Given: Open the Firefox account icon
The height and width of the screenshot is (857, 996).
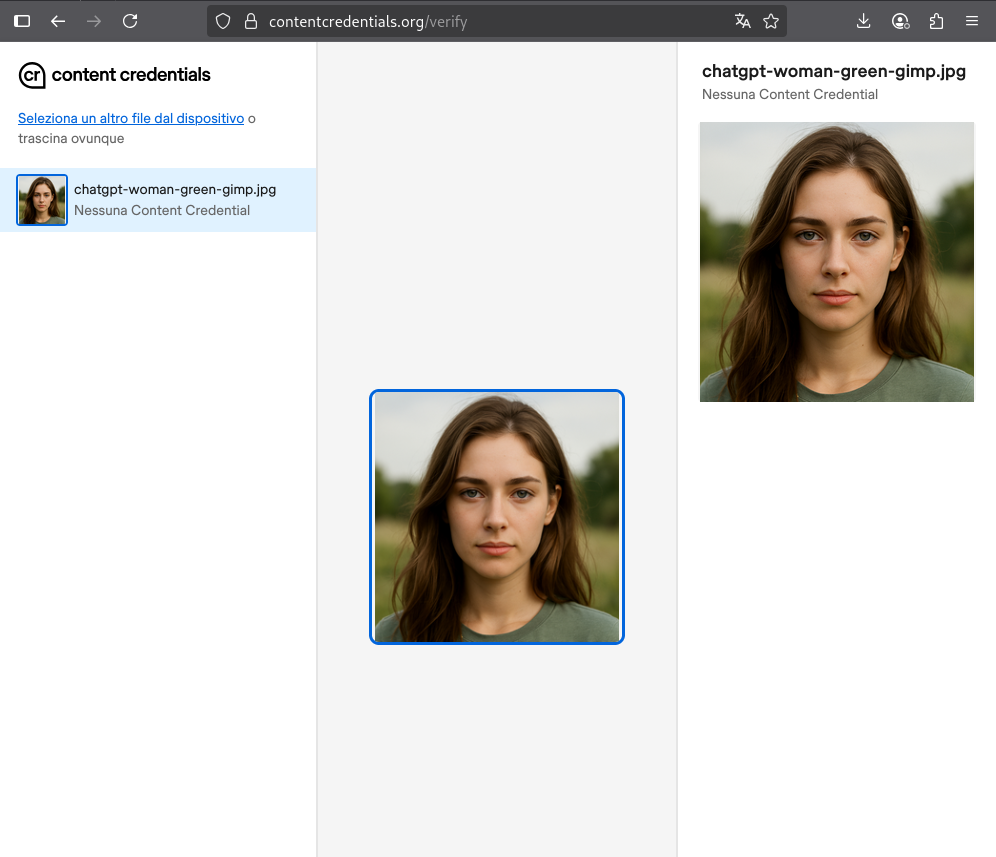Looking at the screenshot, I should click(900, 21).
